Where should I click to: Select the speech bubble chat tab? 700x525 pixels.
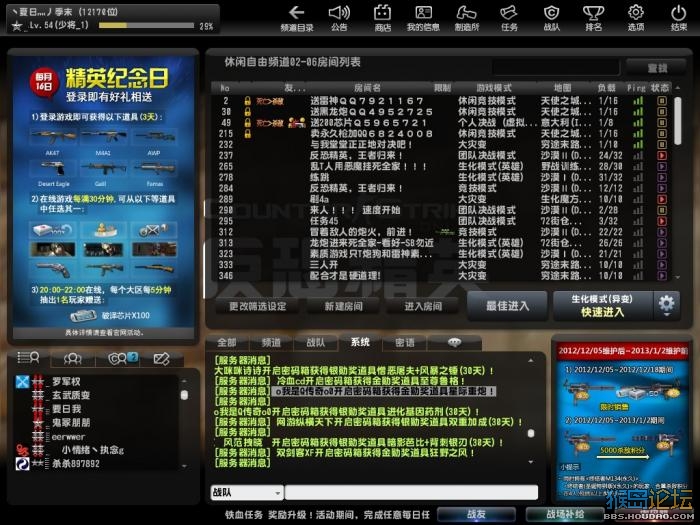[454, 342]
